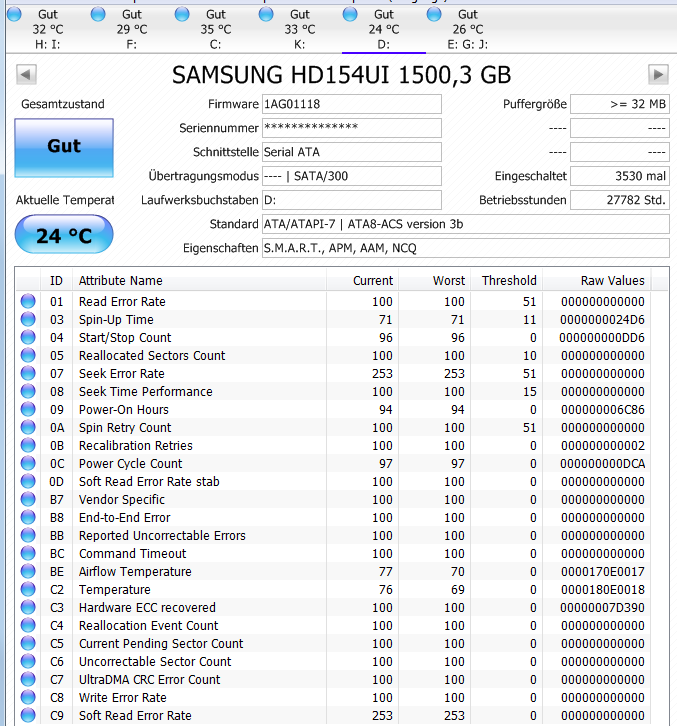Select the C: drive tab
677x726 pixels.
tap(216, 29)
